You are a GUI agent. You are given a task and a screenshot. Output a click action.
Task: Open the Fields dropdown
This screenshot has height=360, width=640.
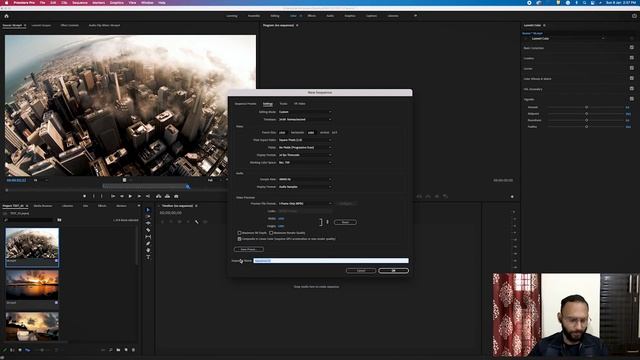305,147
